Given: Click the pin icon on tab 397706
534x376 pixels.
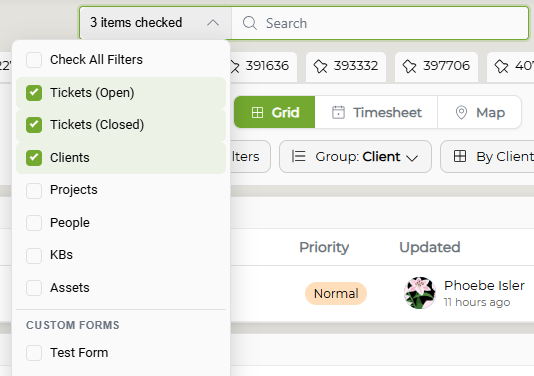Looking at the screenshot, I should click(409, 66).
